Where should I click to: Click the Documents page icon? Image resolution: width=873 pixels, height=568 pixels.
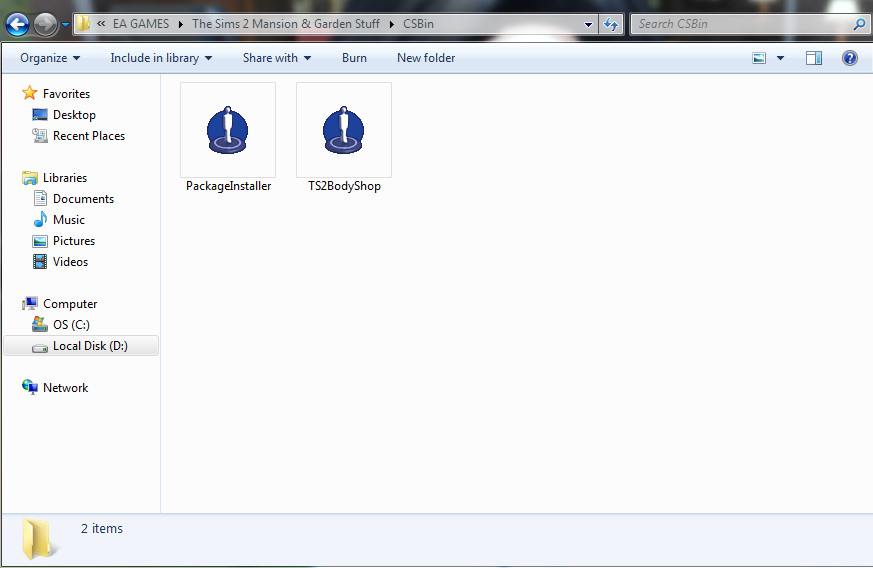click(40, 198)
